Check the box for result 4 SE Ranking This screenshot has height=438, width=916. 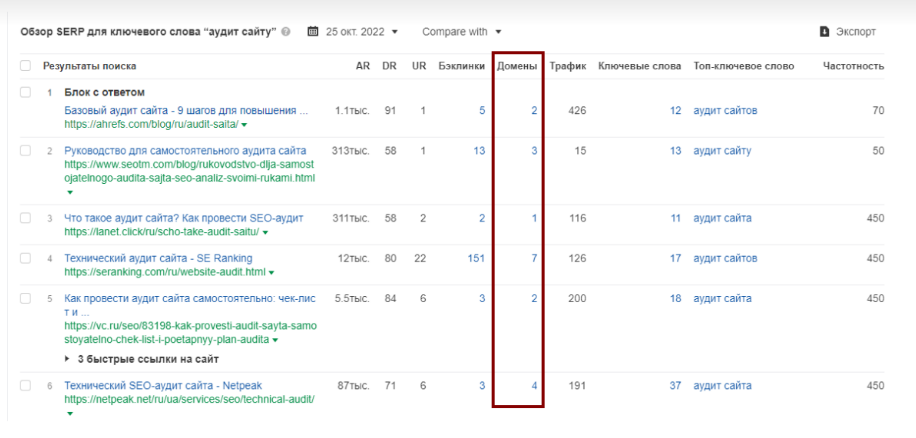(25, 258)
